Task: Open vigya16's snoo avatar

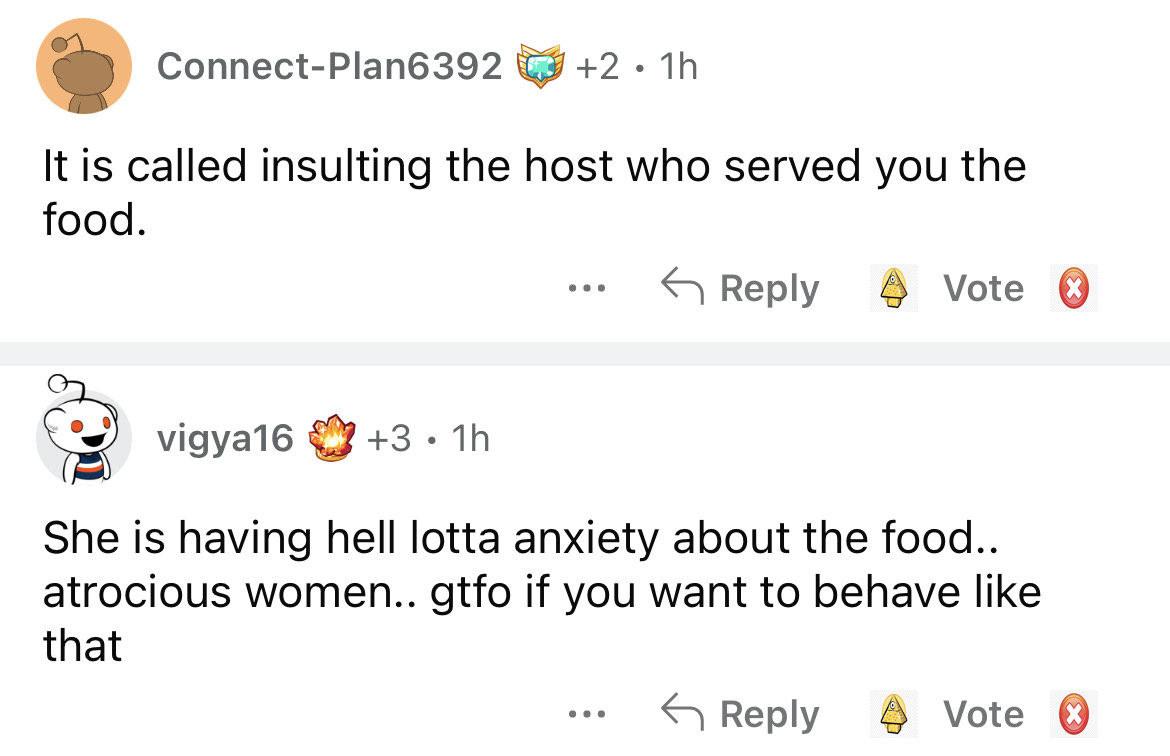Action: tap(84, 437)
